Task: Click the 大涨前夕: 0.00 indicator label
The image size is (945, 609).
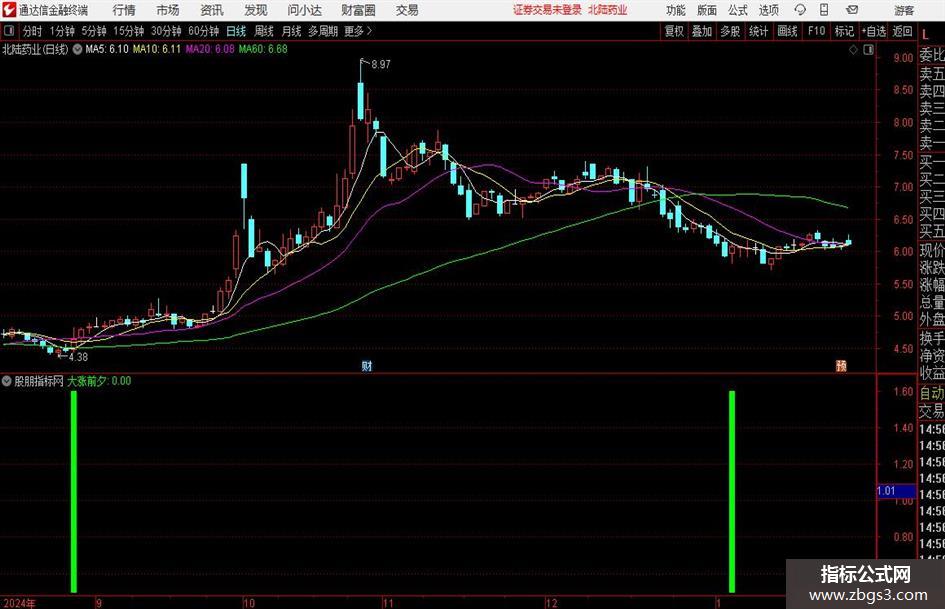Action: coord(99,381)
